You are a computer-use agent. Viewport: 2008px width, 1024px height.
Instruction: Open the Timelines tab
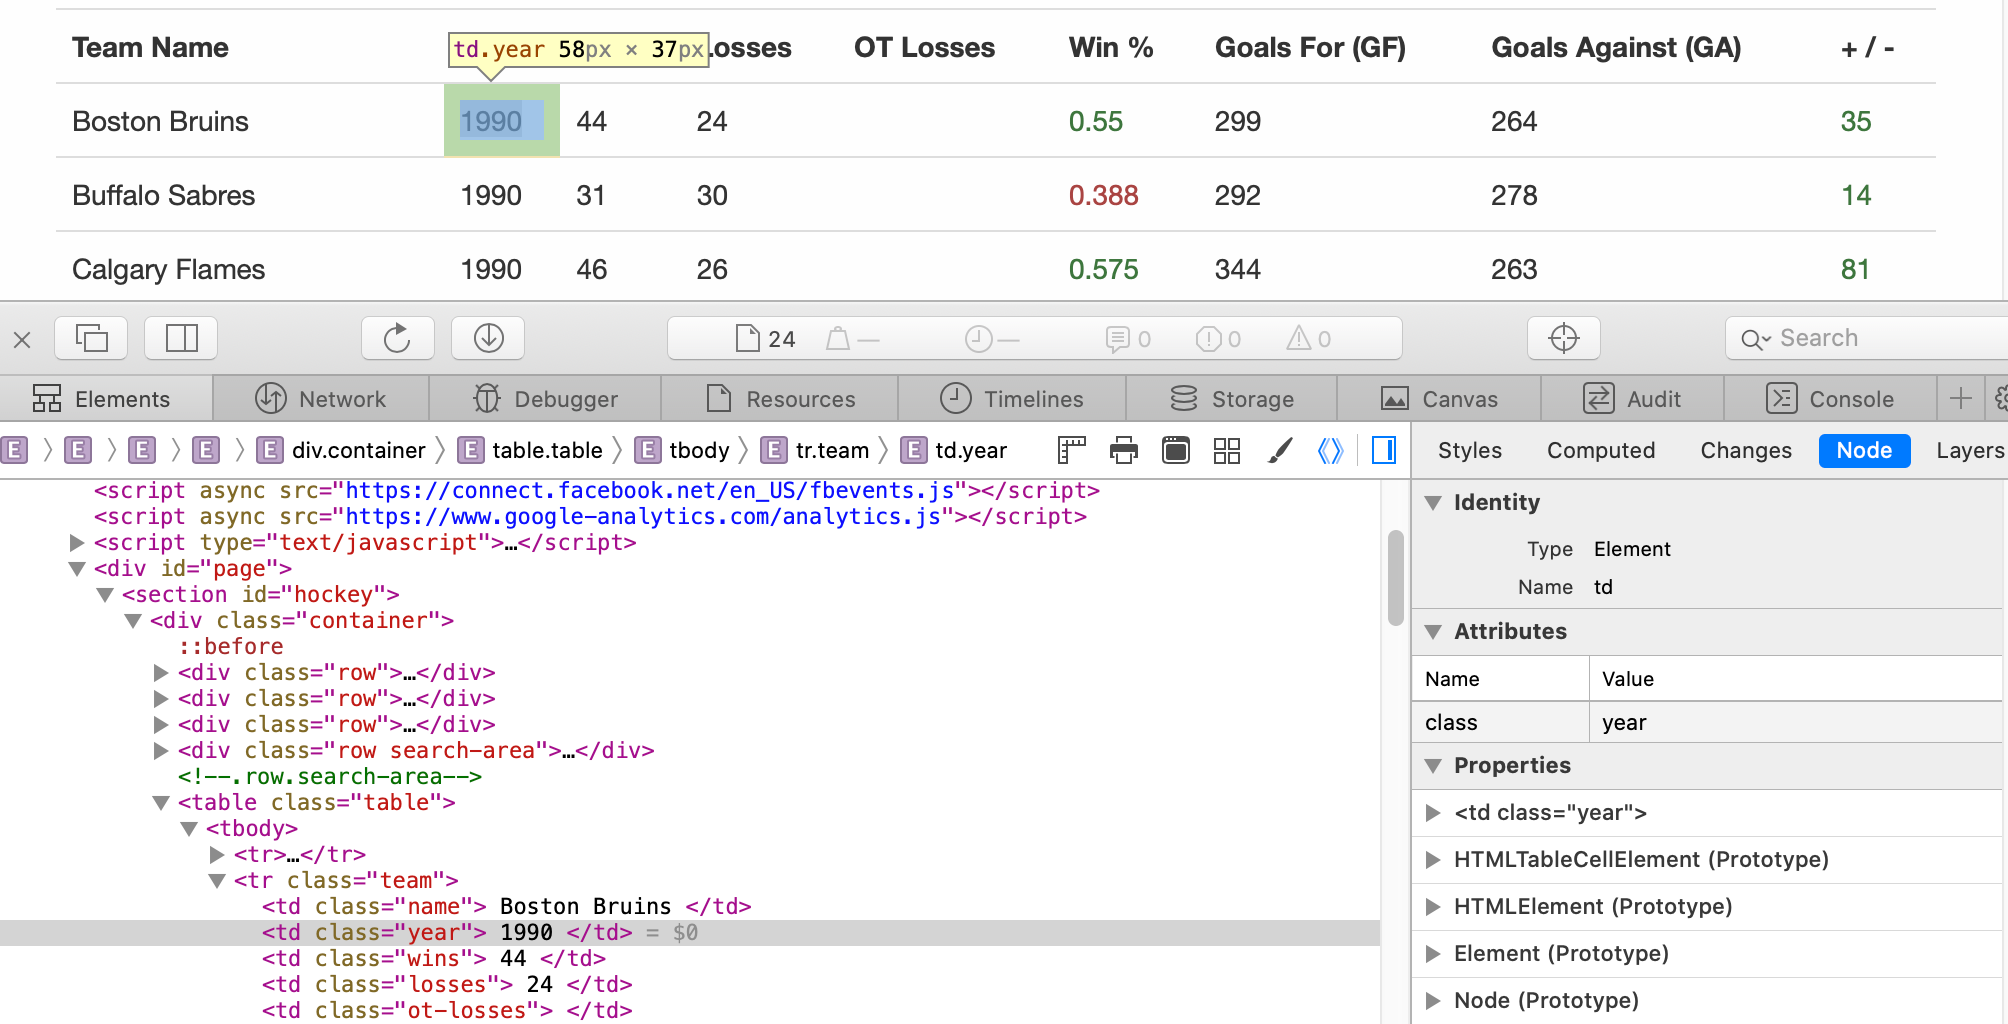pyautogui.click(x=1012, y=399)
